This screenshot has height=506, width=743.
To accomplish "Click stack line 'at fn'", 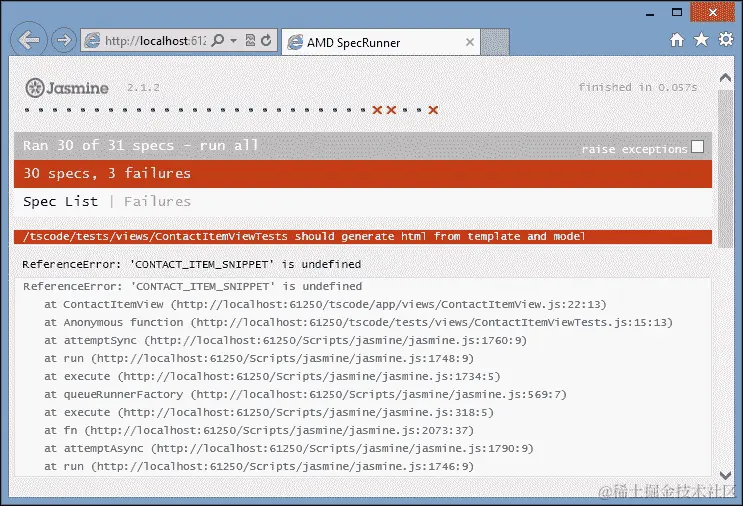I will [x=259, y=430].
